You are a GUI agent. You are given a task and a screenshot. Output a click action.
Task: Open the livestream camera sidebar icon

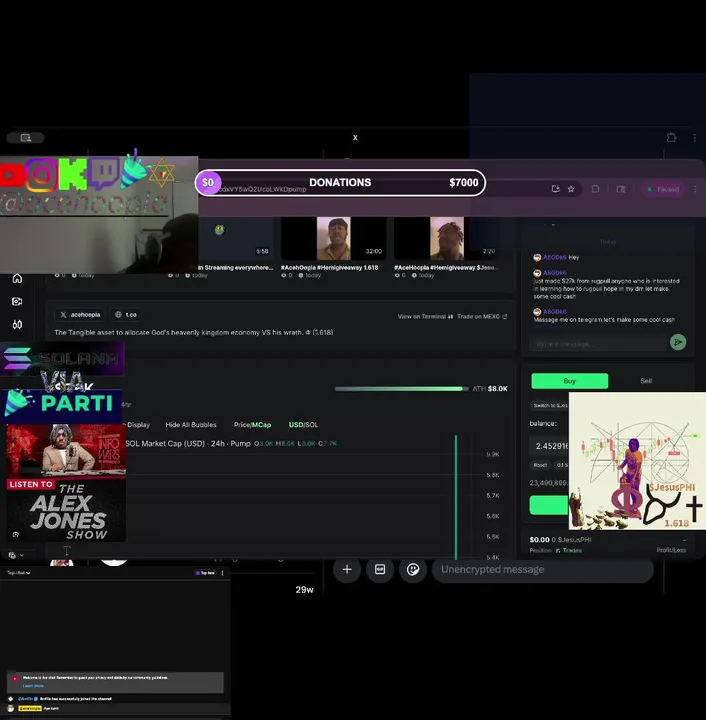pyautogui.click(x=17, y=301)
